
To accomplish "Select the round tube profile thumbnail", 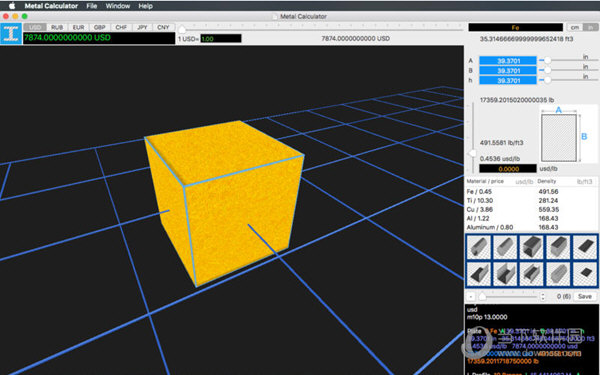I will (479, 247).
